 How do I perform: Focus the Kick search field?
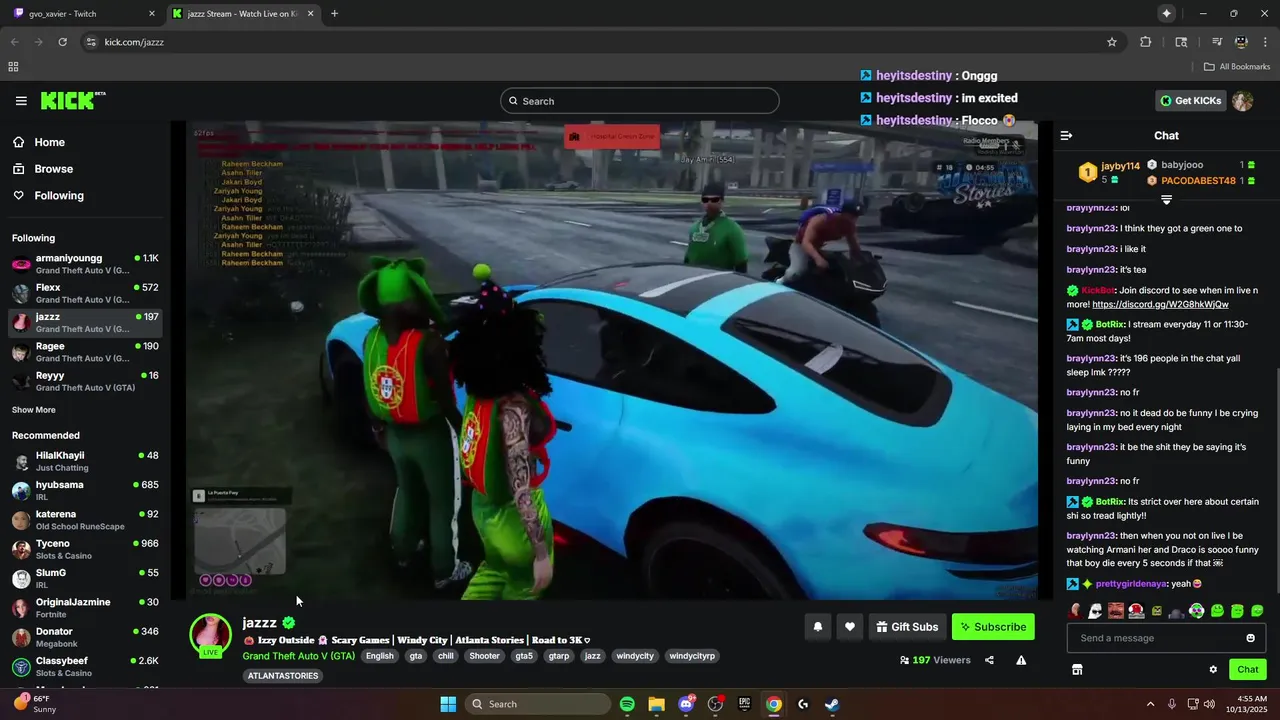[640, 101]
